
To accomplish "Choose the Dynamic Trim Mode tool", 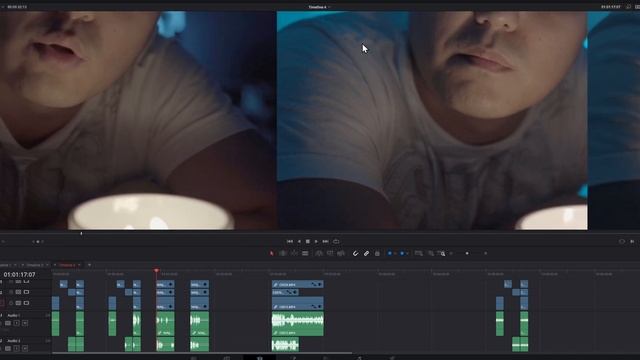I will 294,253.
